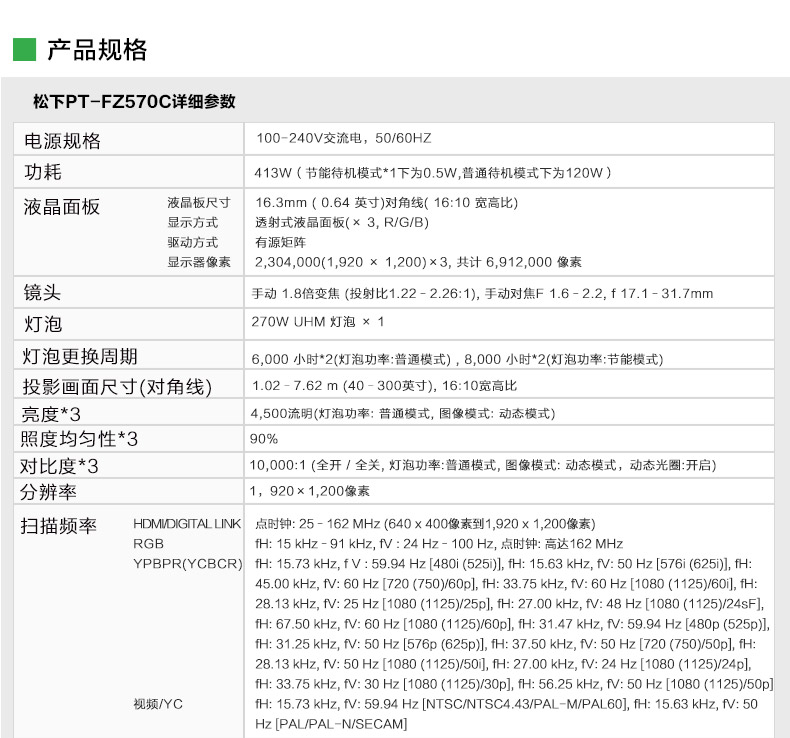
Task: Click the 视频/YC sub-label
Action: click(158, 704)
